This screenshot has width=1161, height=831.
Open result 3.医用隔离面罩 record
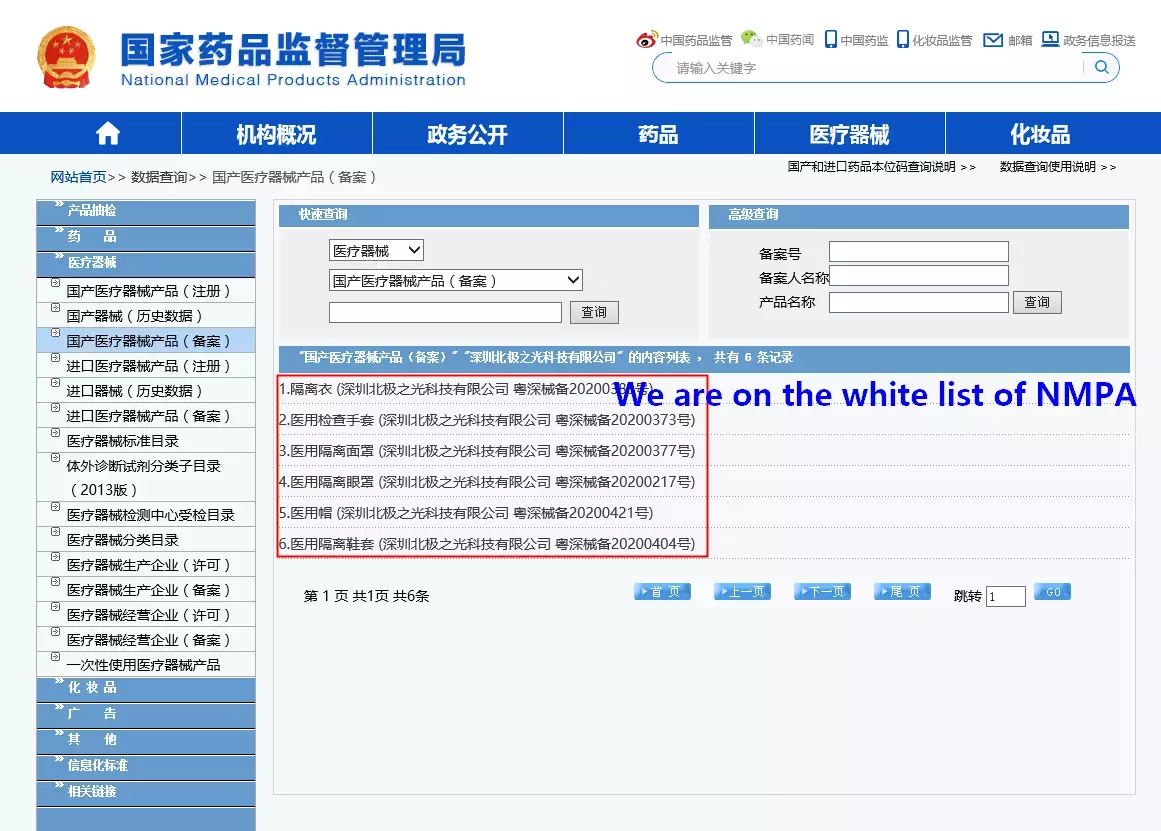point(487,451)
